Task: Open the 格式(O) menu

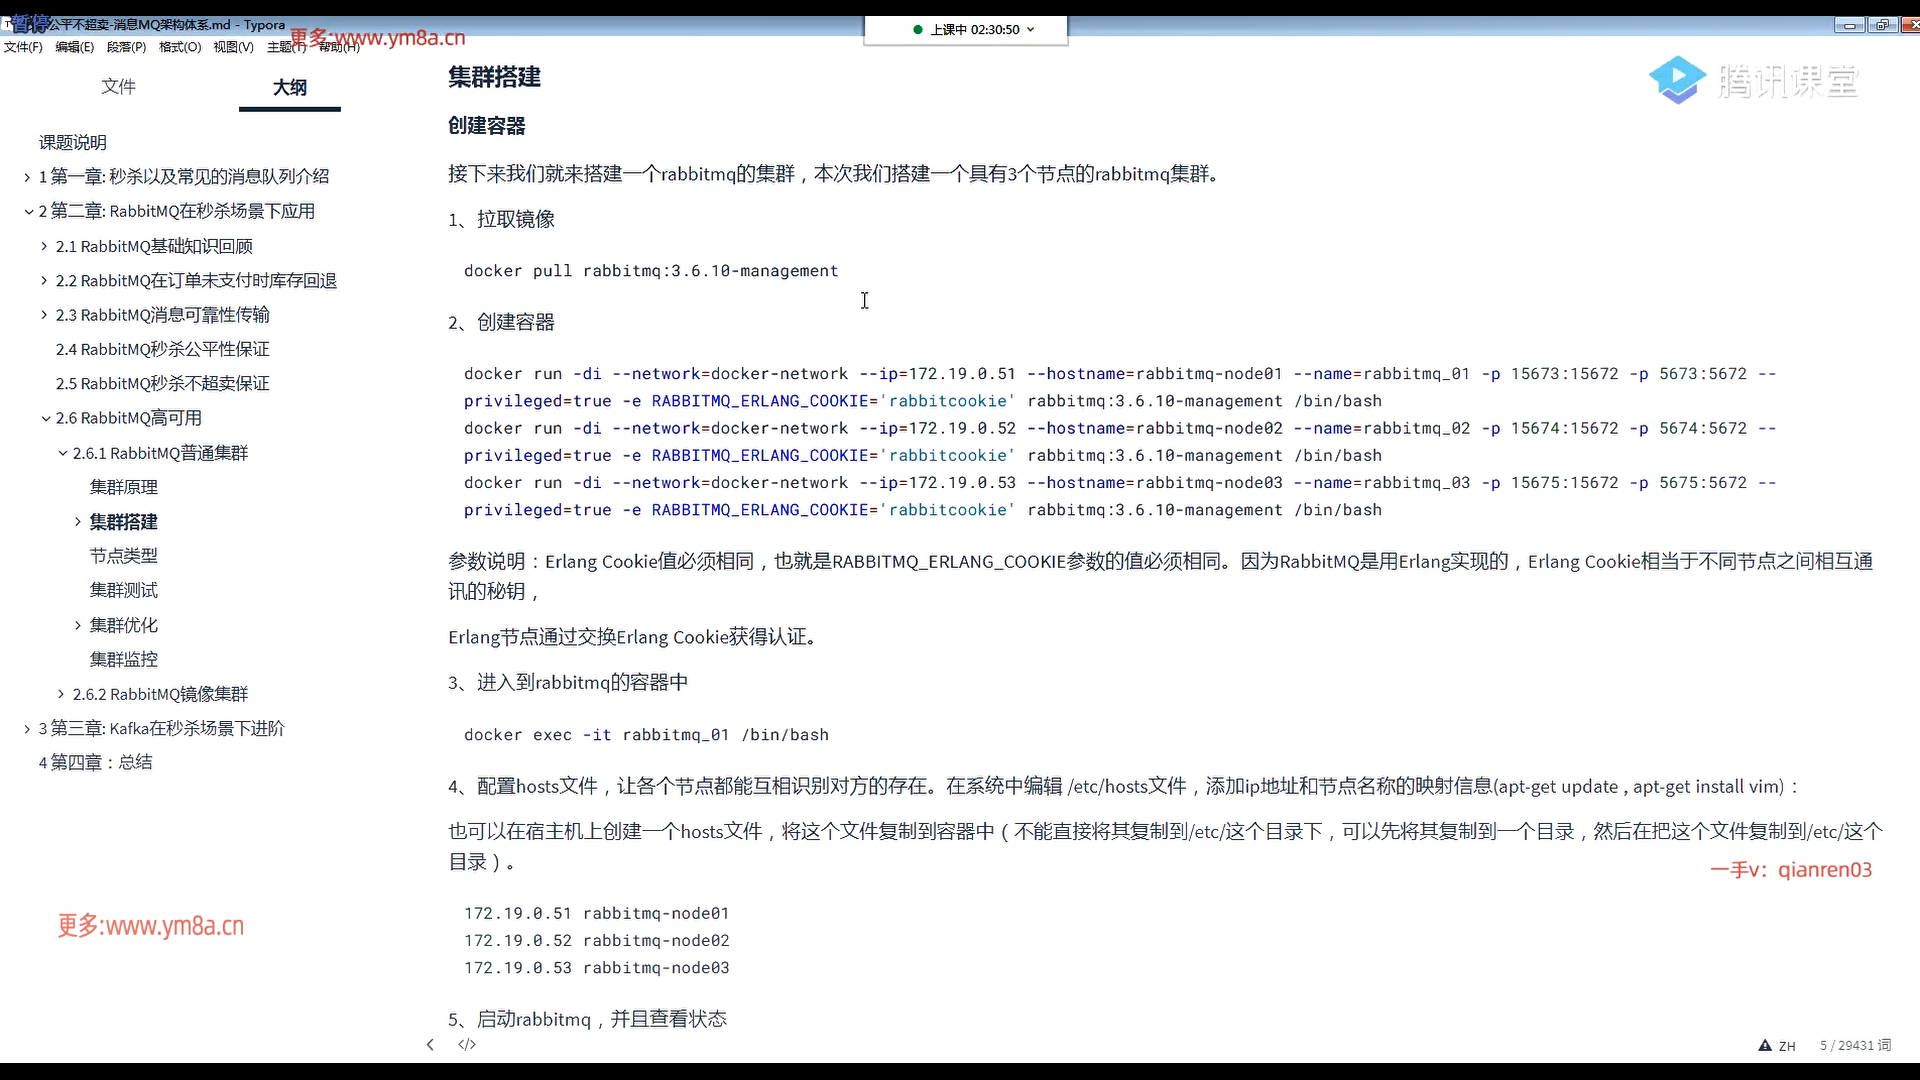Action: coord(180,47)
